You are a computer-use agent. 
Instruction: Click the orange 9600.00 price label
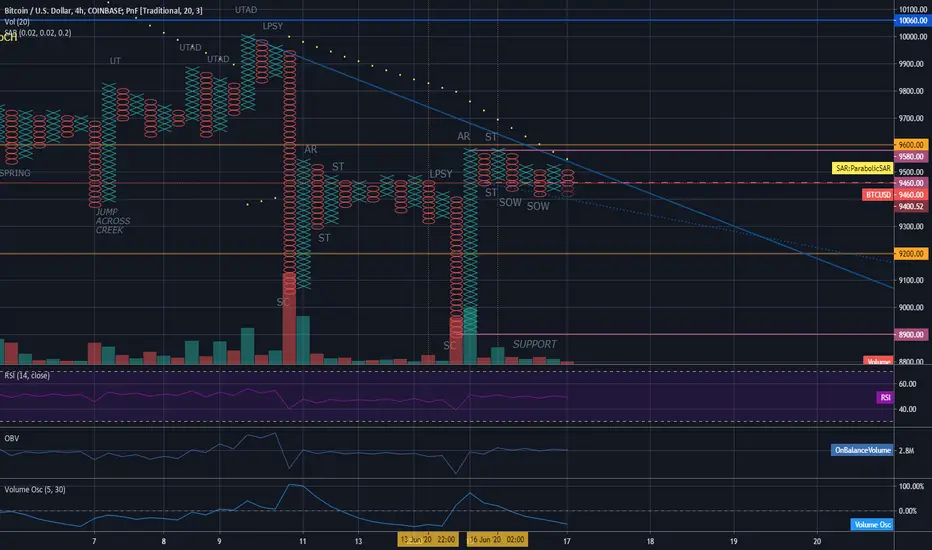pos(912,144)
